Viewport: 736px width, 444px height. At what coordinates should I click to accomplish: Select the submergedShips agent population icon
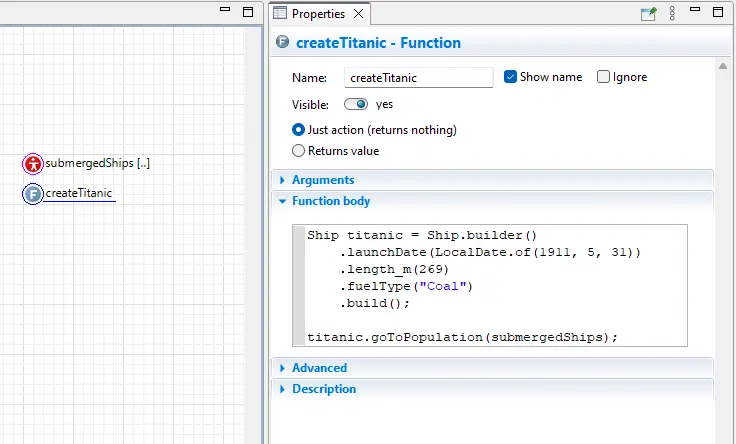point(33,164)
